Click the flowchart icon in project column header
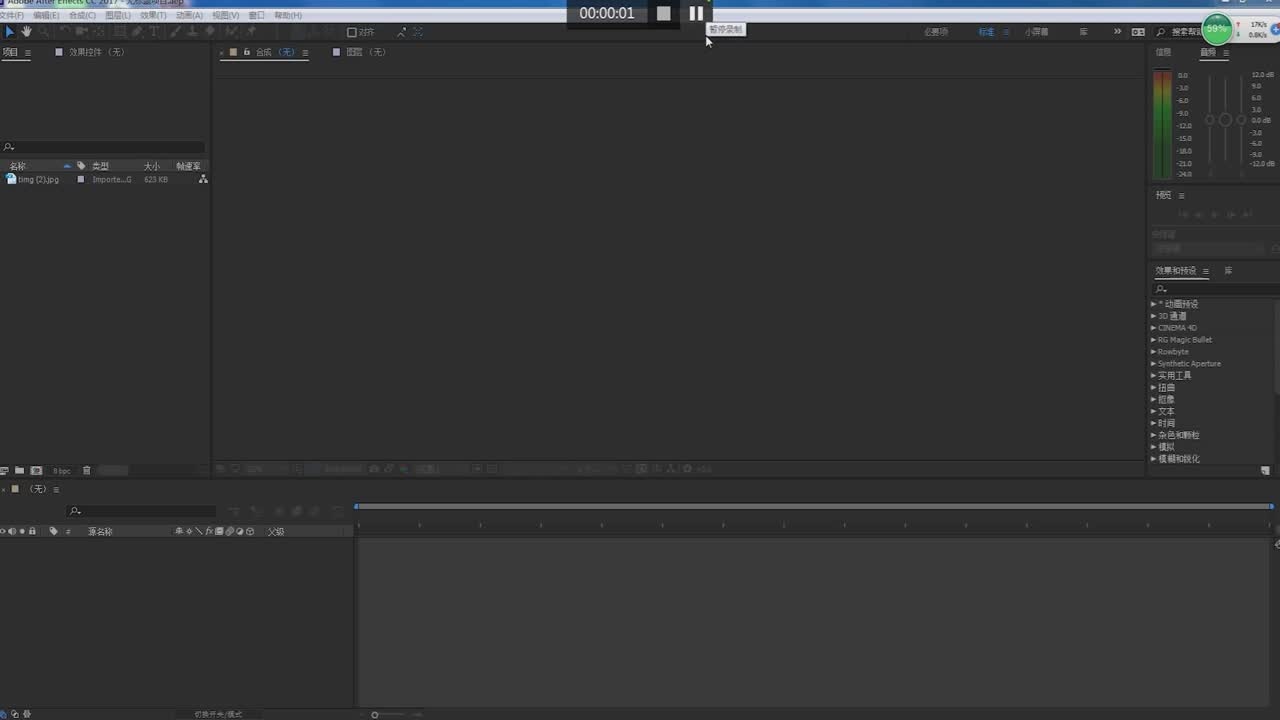Image resolution: width=1280 pixels, height=720 pixels. [203, 179]
